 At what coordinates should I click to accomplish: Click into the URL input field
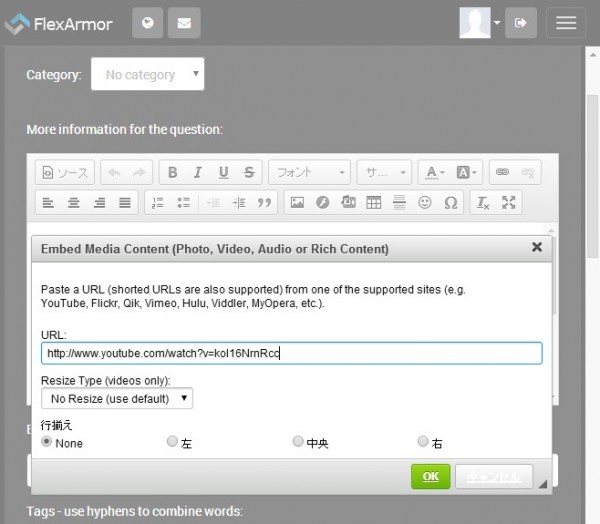[291, 353]
